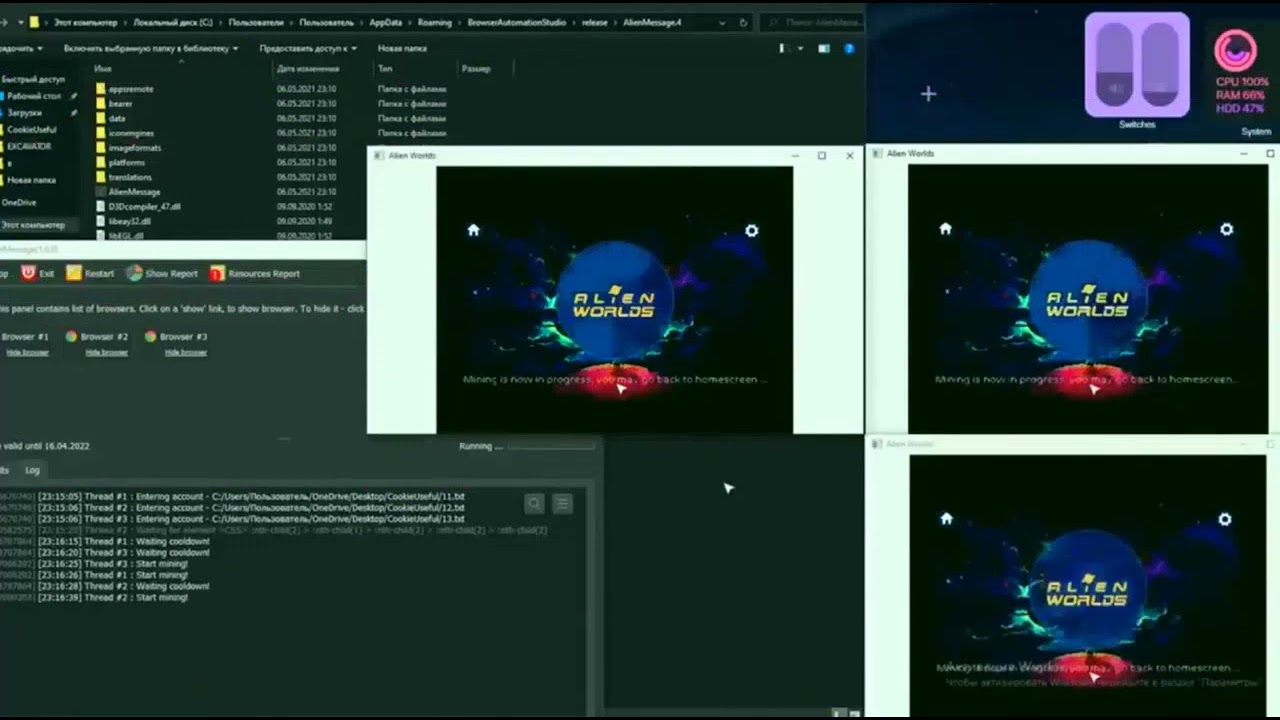
Task: Click the Hide browser link under Browser #1
Action: click(x=27, y=352)
